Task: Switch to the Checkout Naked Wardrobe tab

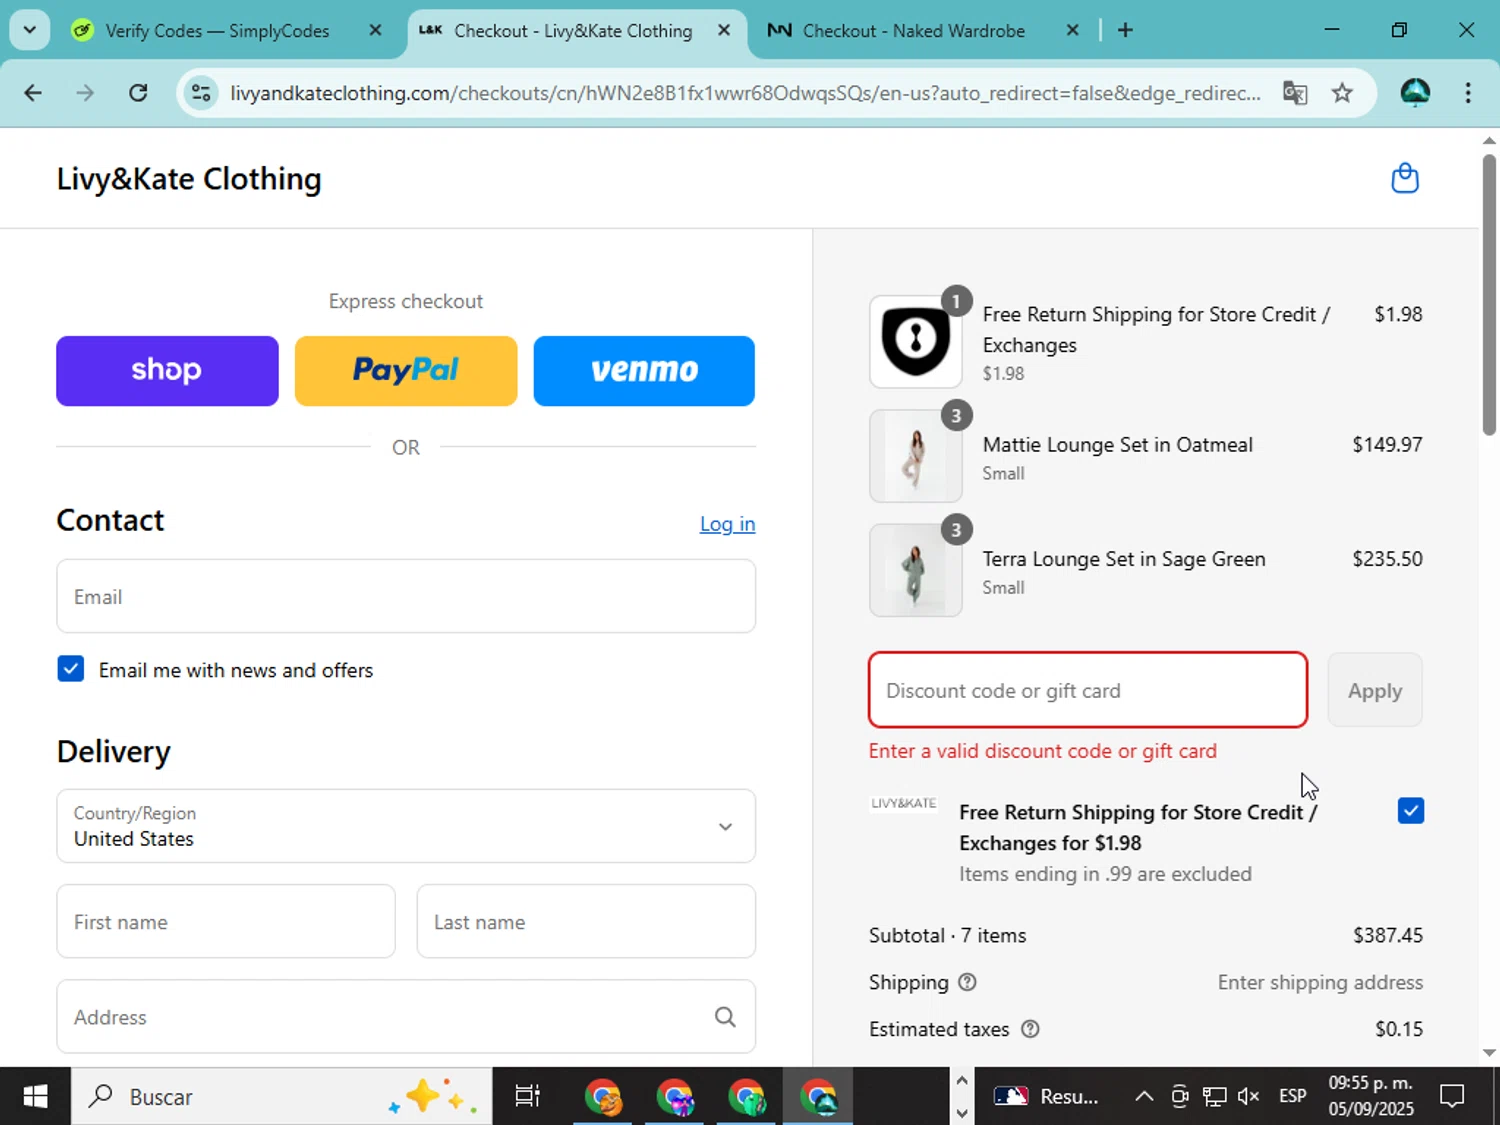Action: coord(914,31)
